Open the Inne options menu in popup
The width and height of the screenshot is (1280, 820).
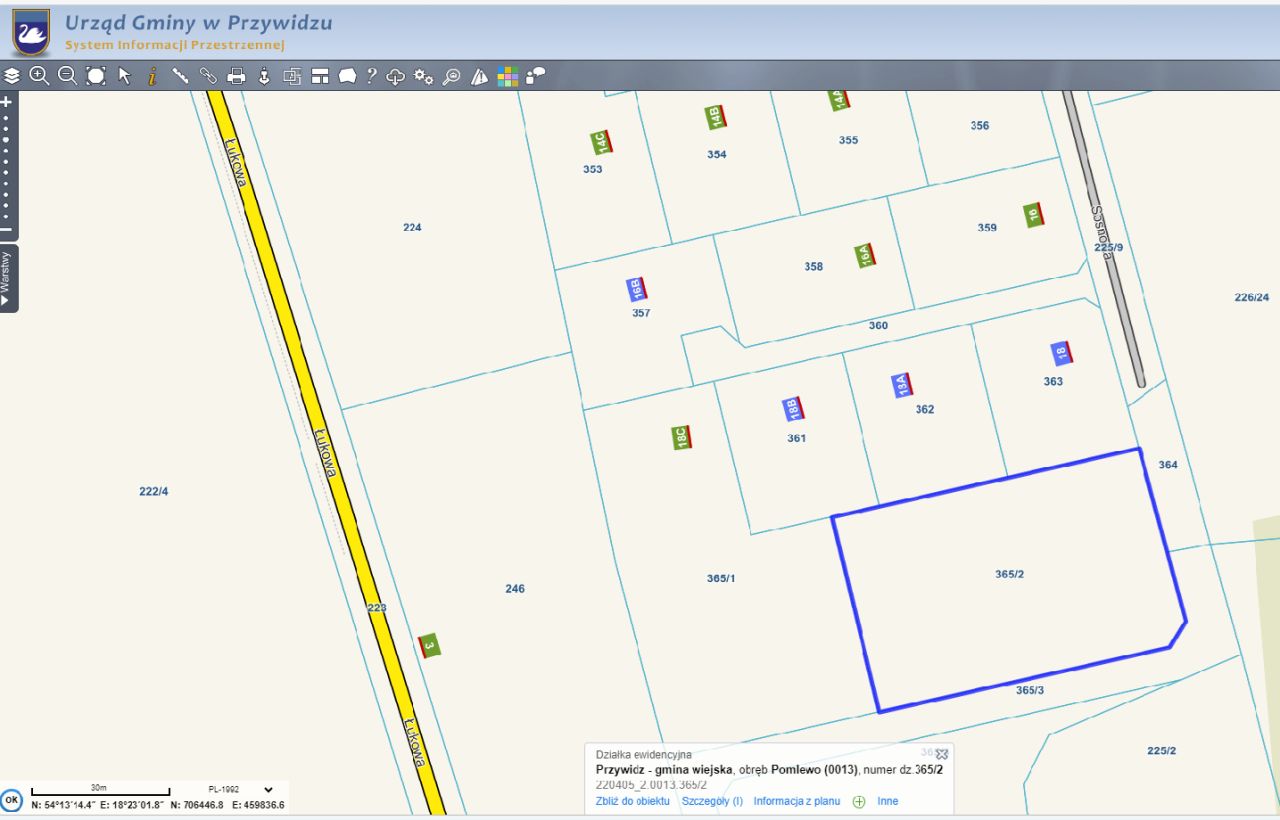pyautogui.click(x=887, y=801)
